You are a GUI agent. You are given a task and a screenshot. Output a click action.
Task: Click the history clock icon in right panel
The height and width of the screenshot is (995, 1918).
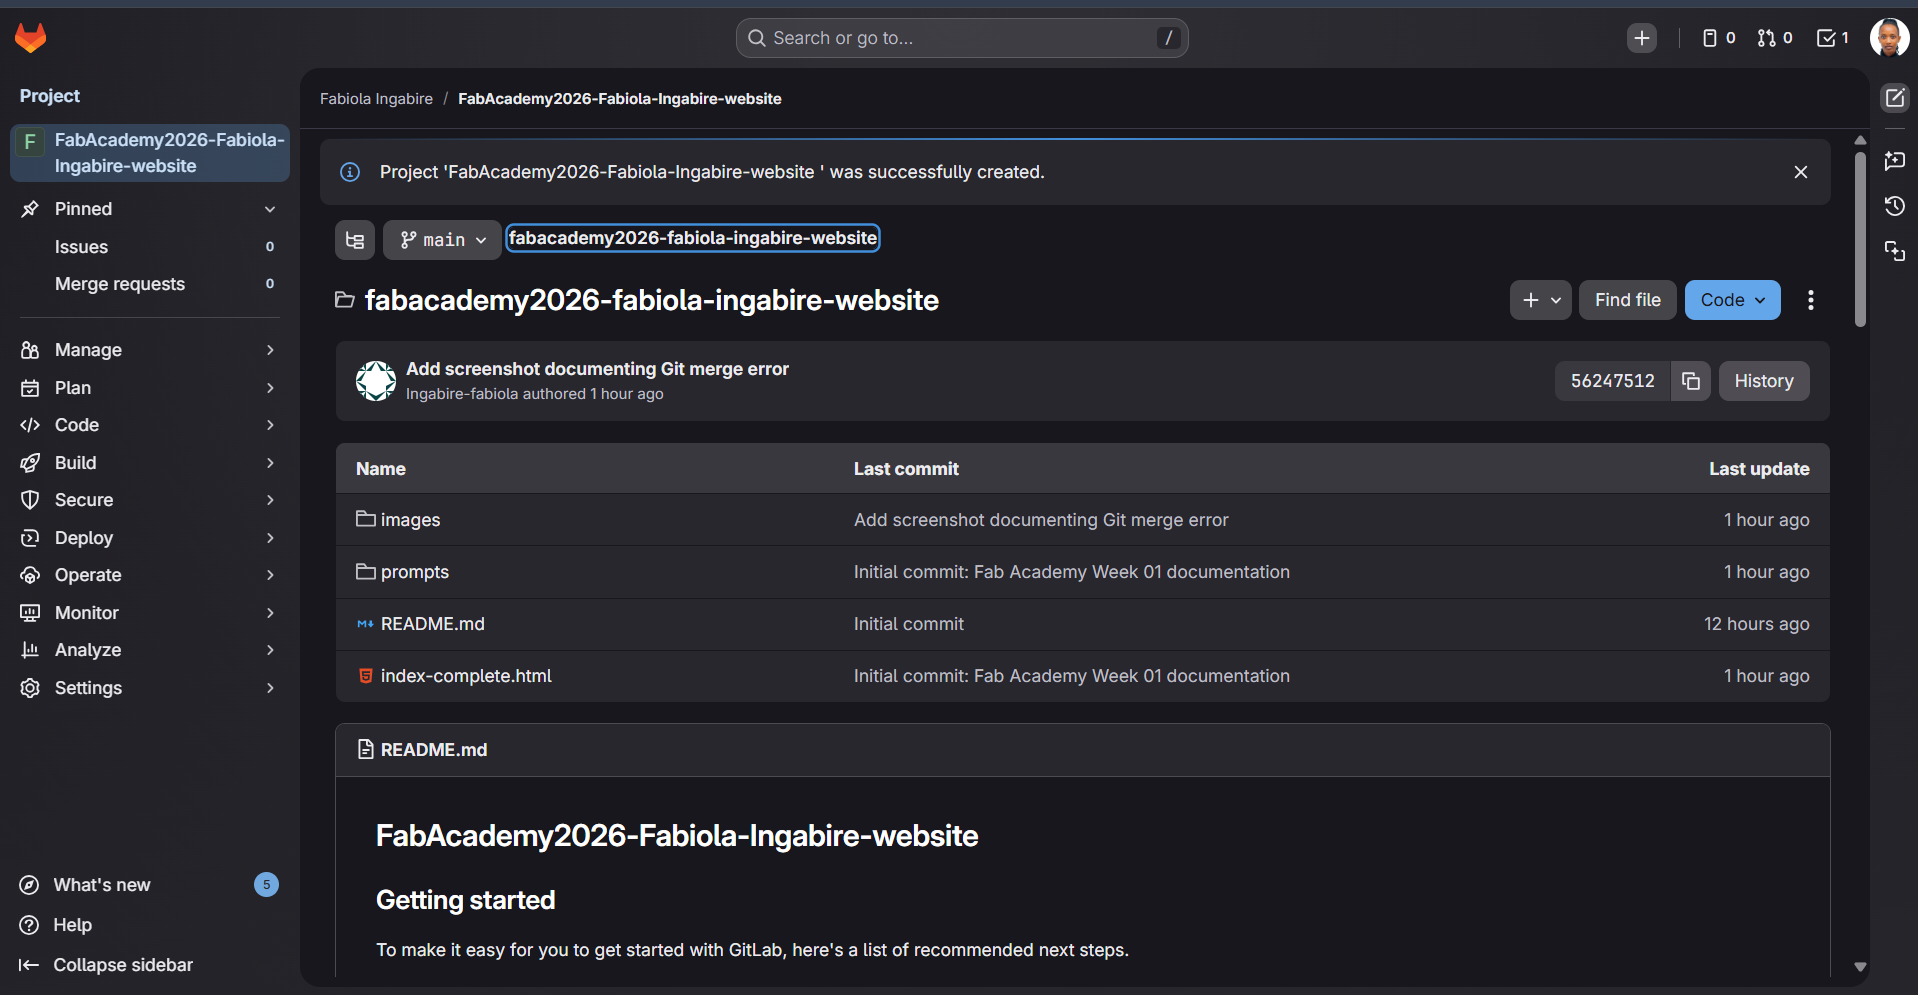click(x=1895, y=206)
